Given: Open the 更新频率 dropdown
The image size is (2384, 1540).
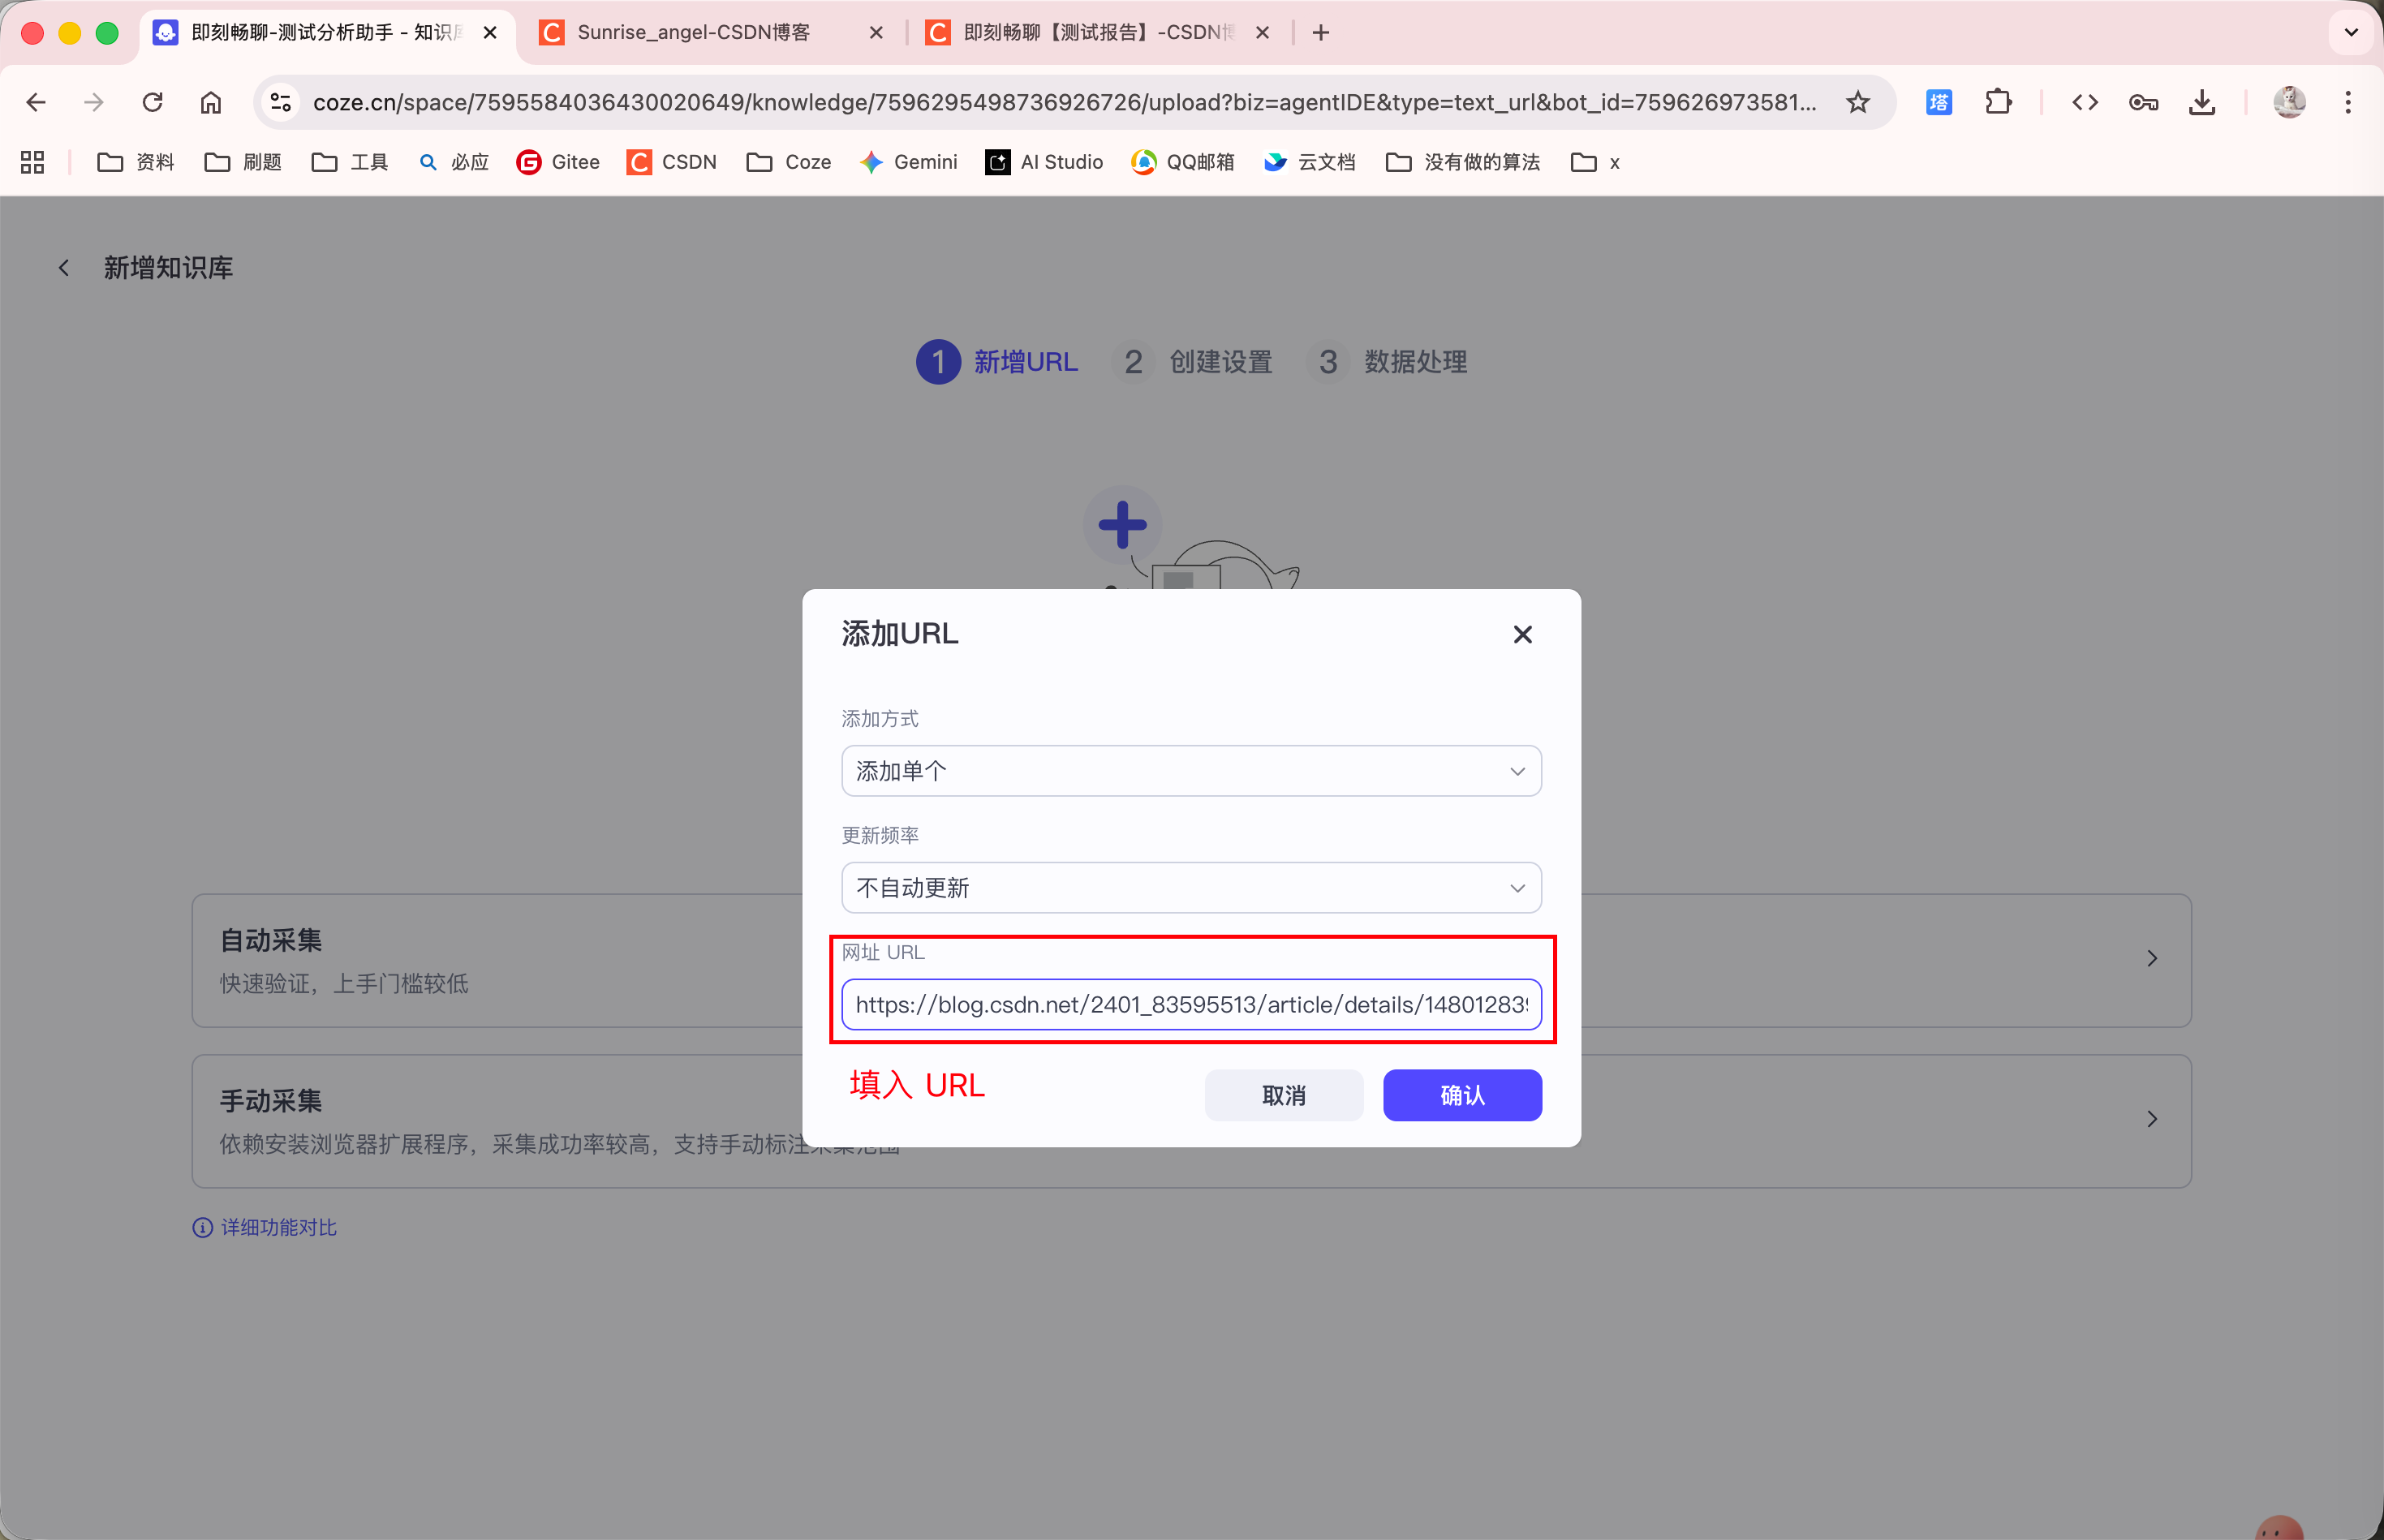Looking at the screenshot, I should point(1190,888).
